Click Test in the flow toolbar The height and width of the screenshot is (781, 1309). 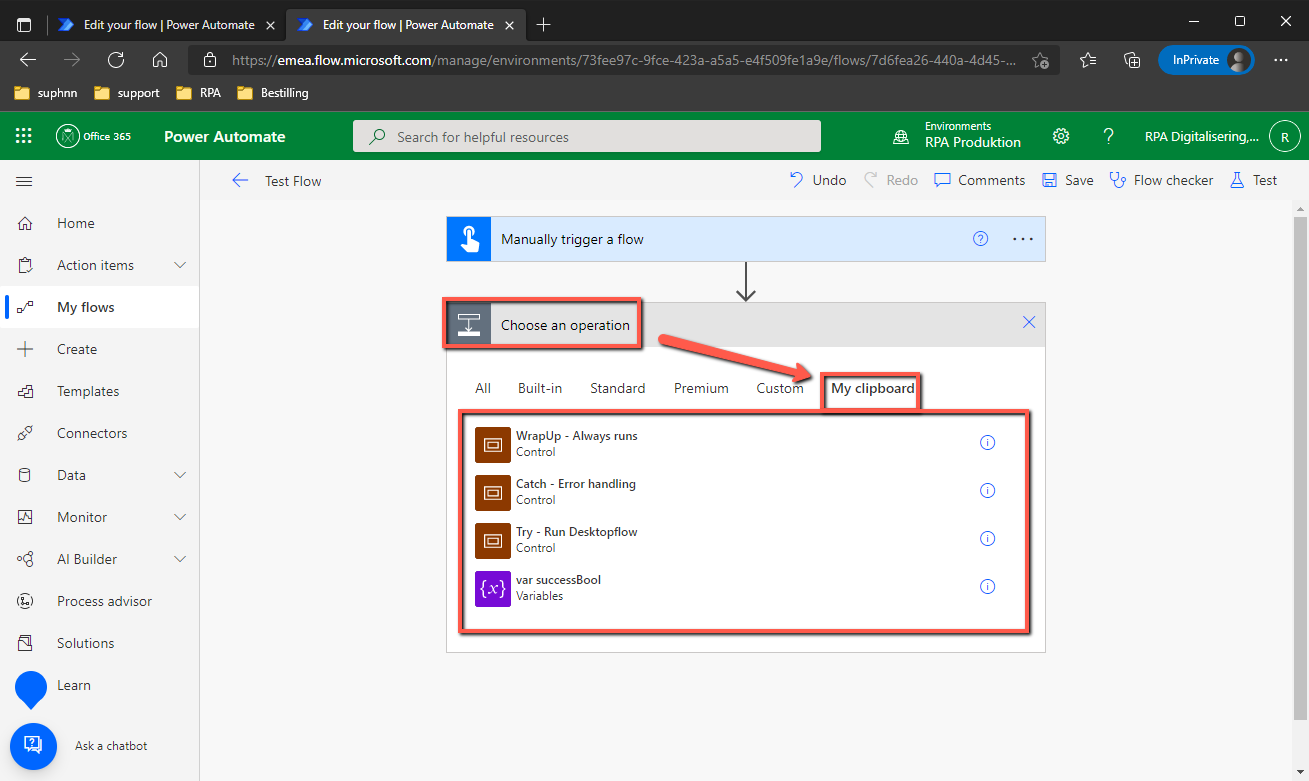click(x=1253, y=180)
